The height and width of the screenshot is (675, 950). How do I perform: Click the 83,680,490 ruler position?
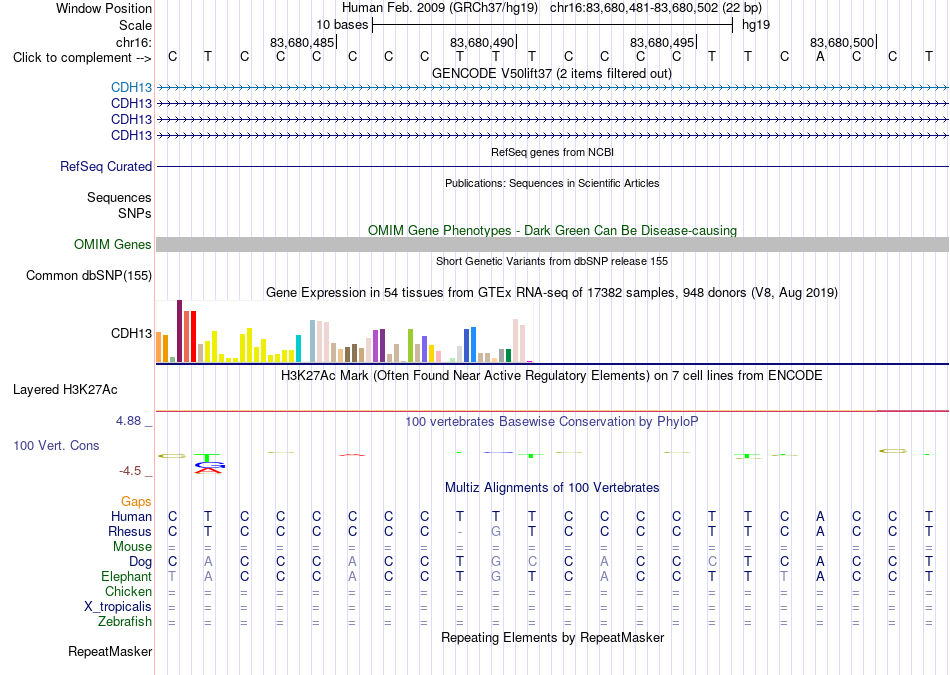[x=482, y=42]
